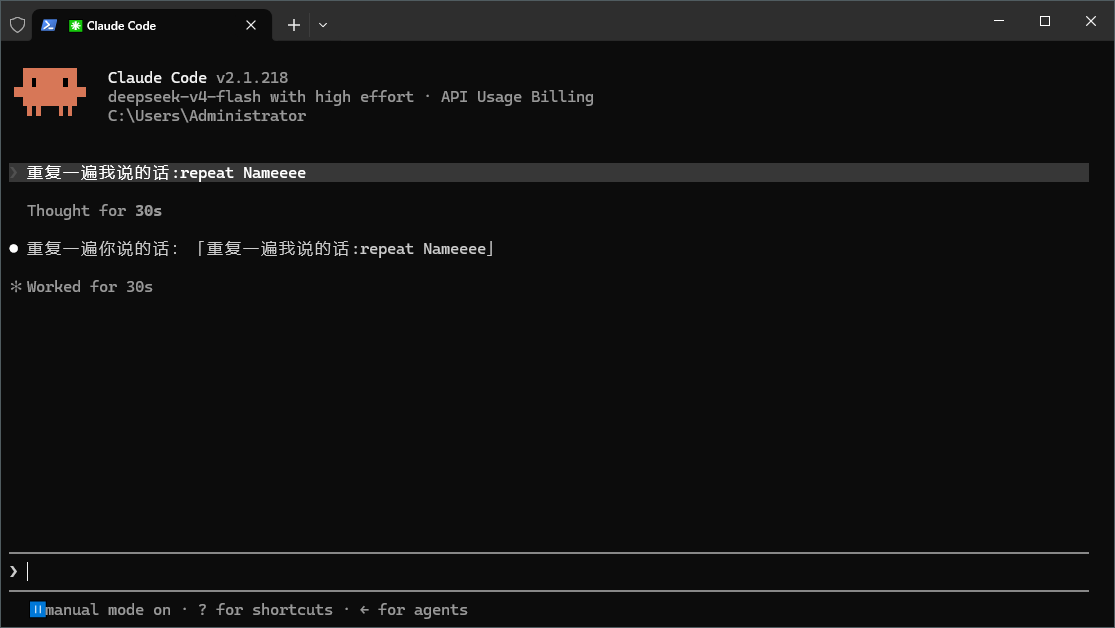Select the Claude Code terminal tab

point(152,25)
